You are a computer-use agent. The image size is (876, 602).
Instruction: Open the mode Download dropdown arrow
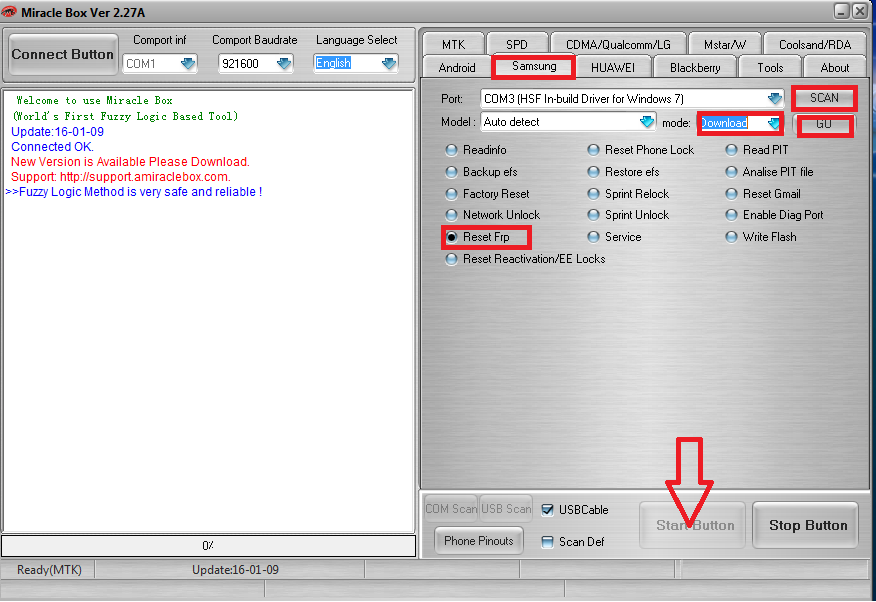[773, 123]
